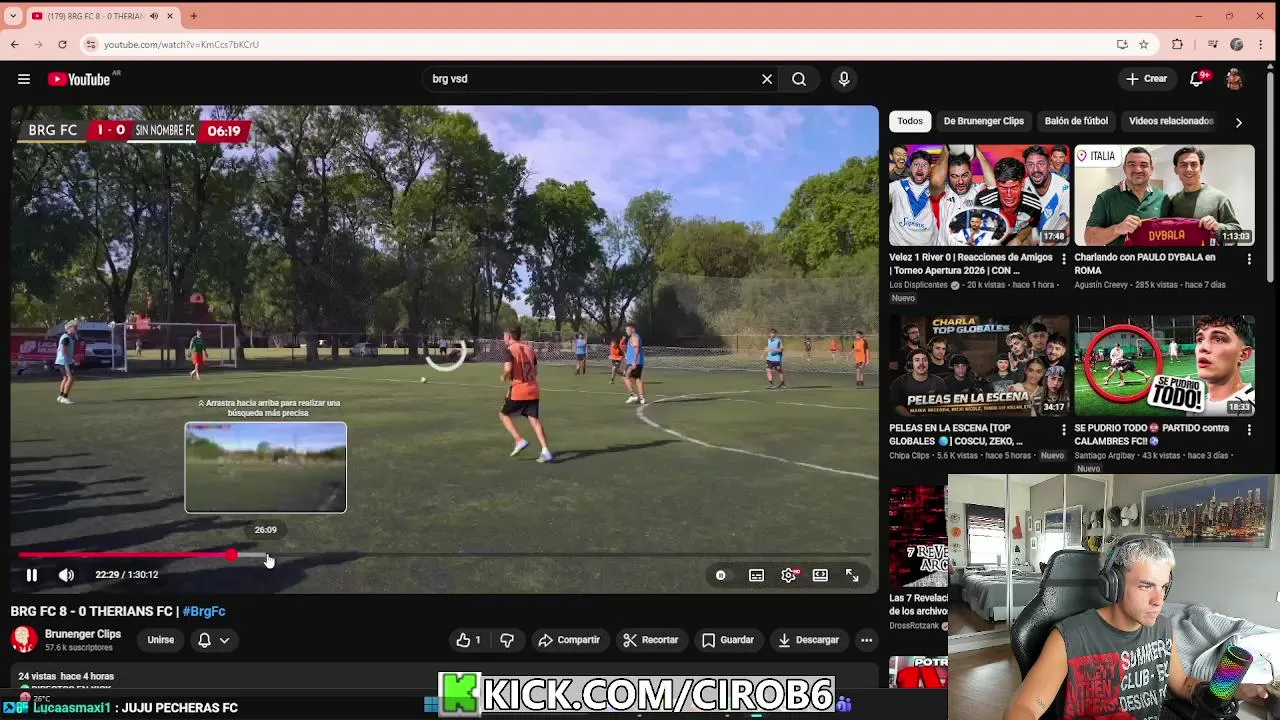Open the site info icon in the address bar
The image size is (1280, 720).
[x=91, y=44]
